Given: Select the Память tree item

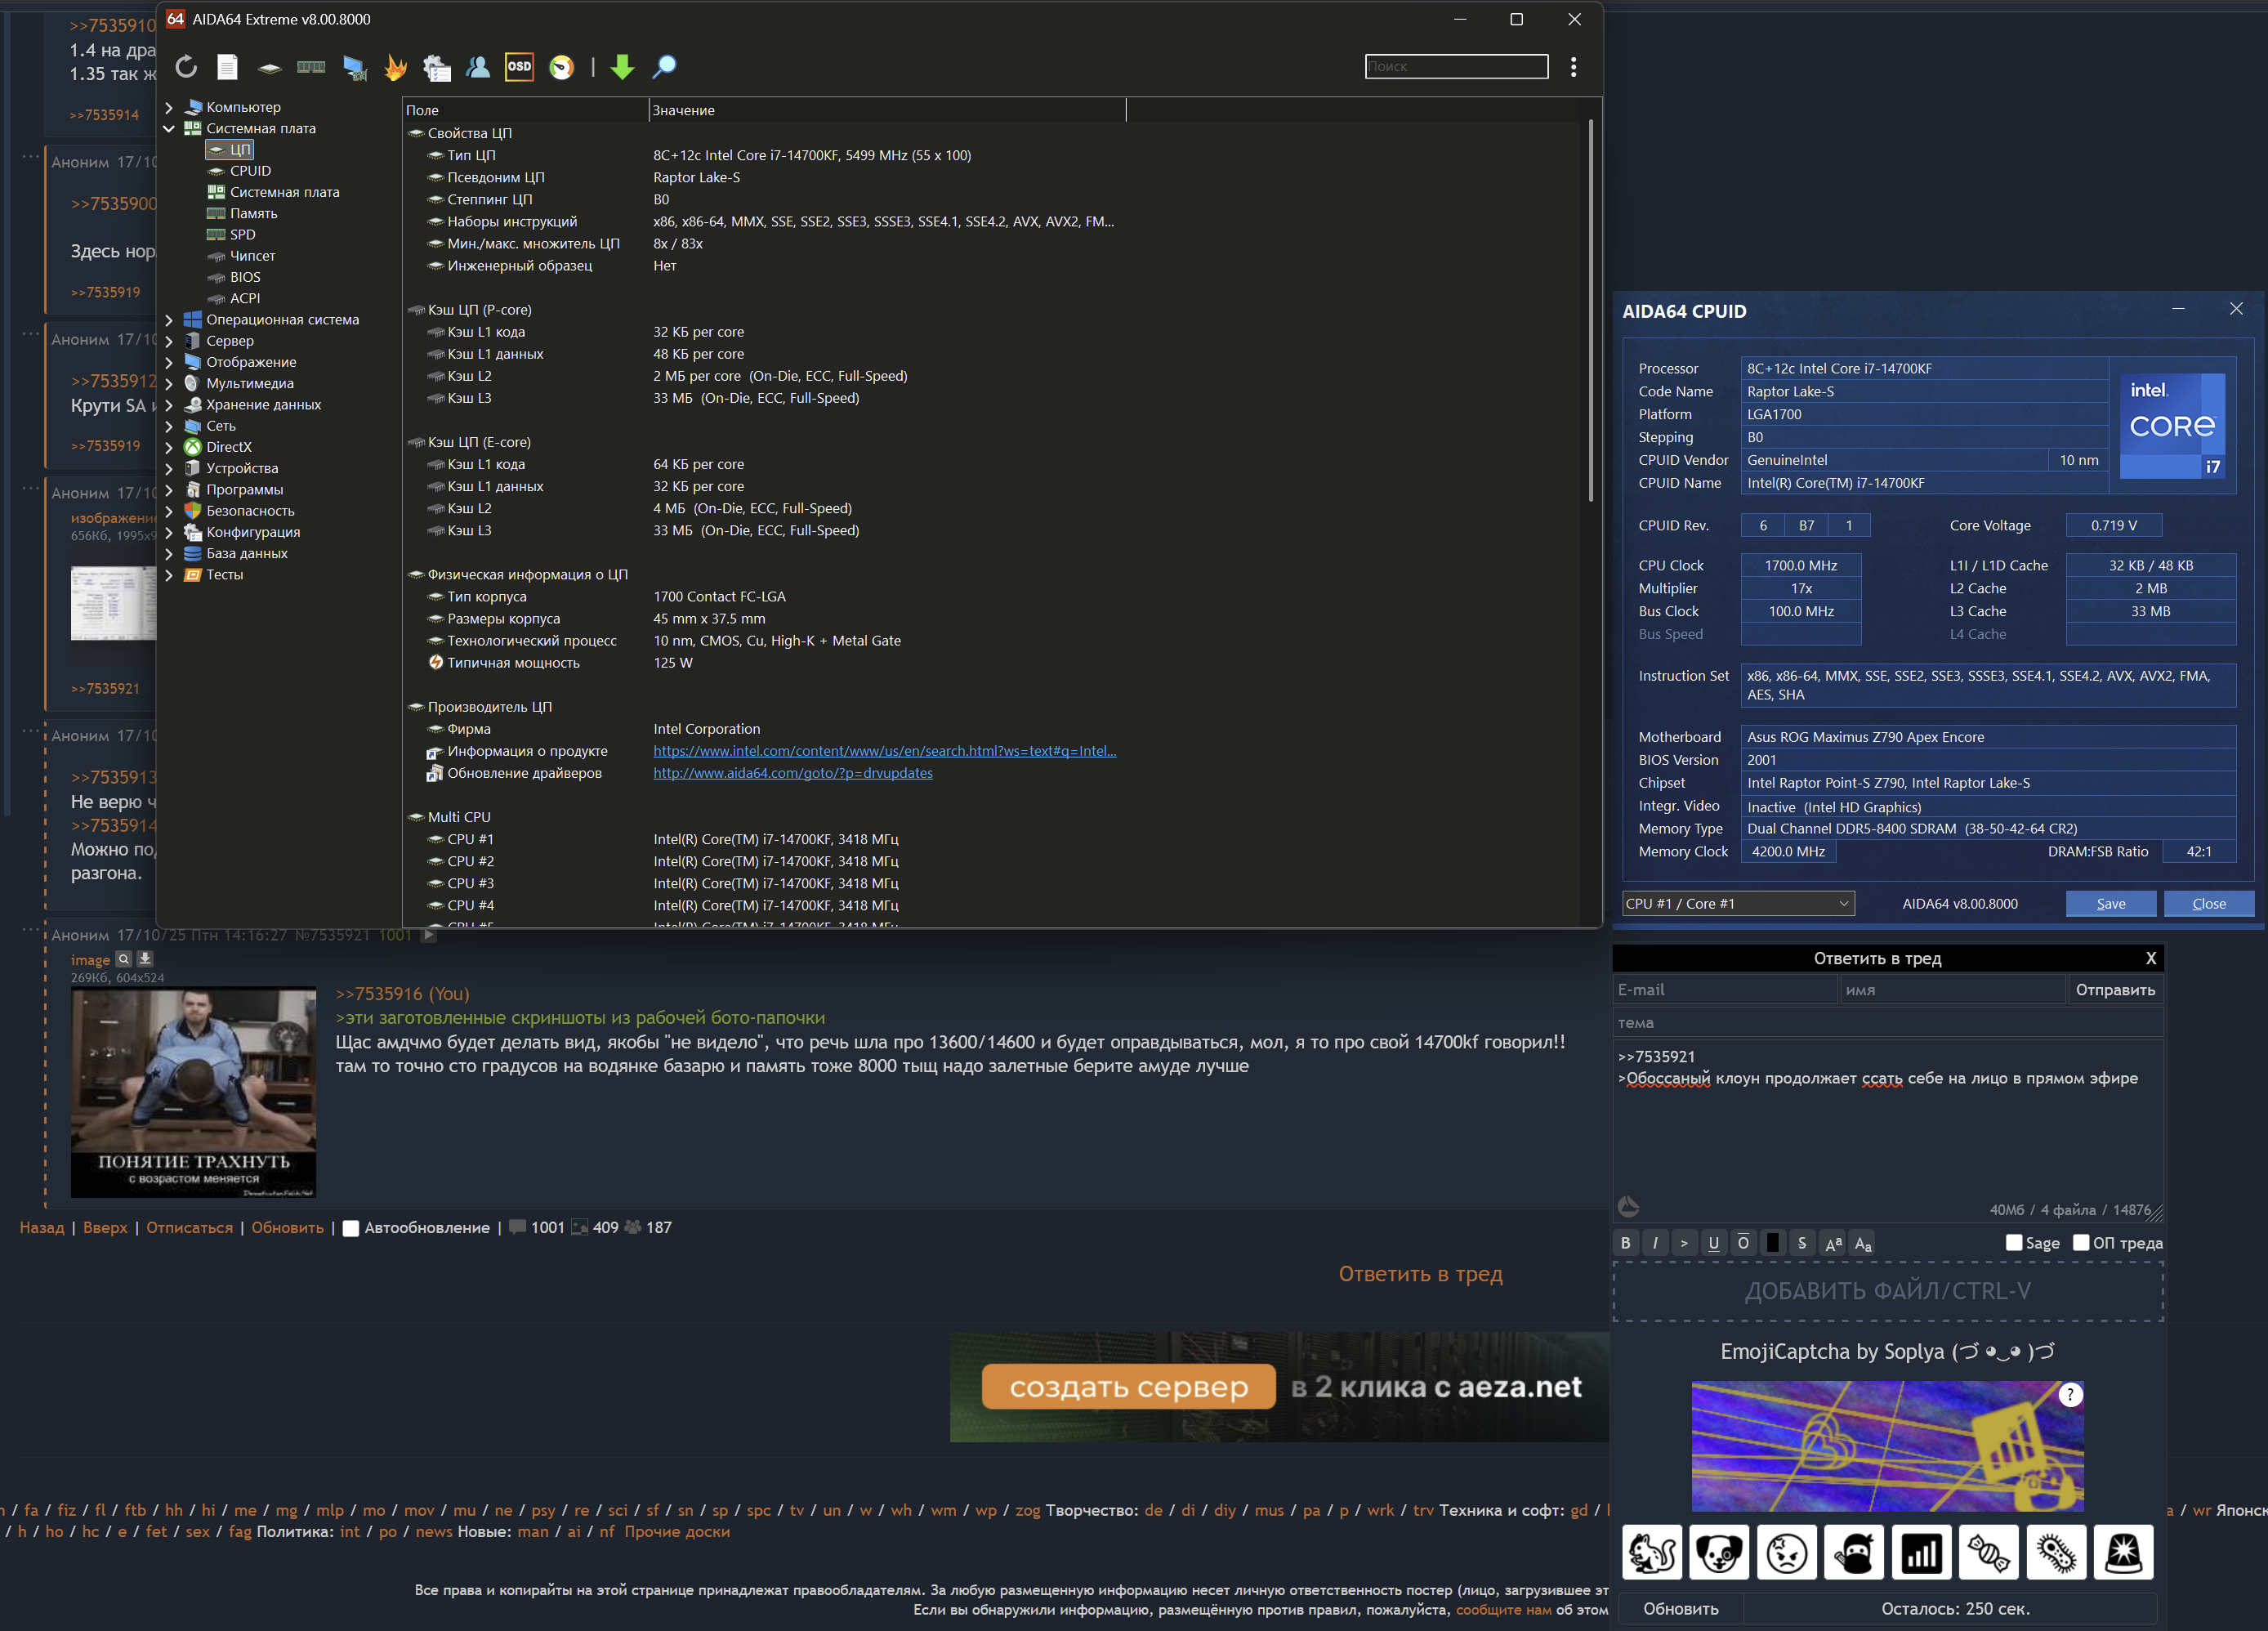Looking at the screenshot, I should pos(253,213).
